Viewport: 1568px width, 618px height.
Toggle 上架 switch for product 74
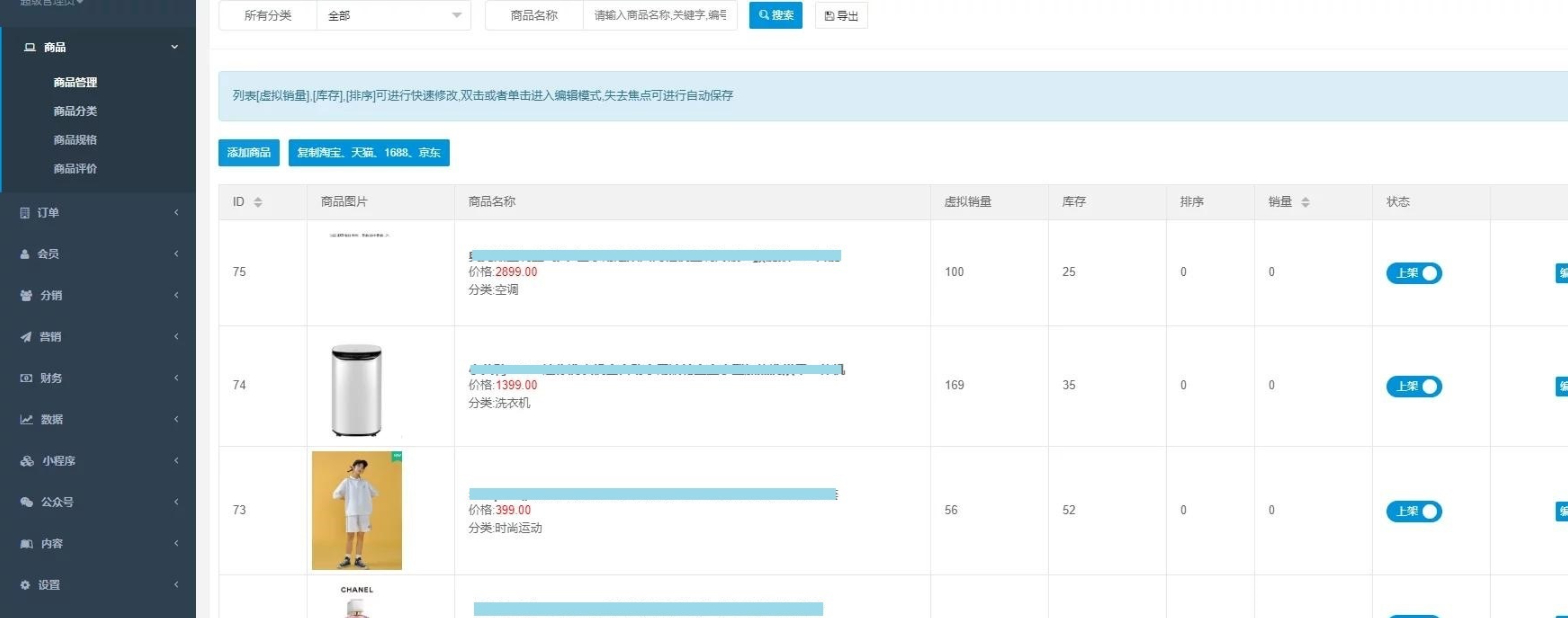(x=1414, y=386)
